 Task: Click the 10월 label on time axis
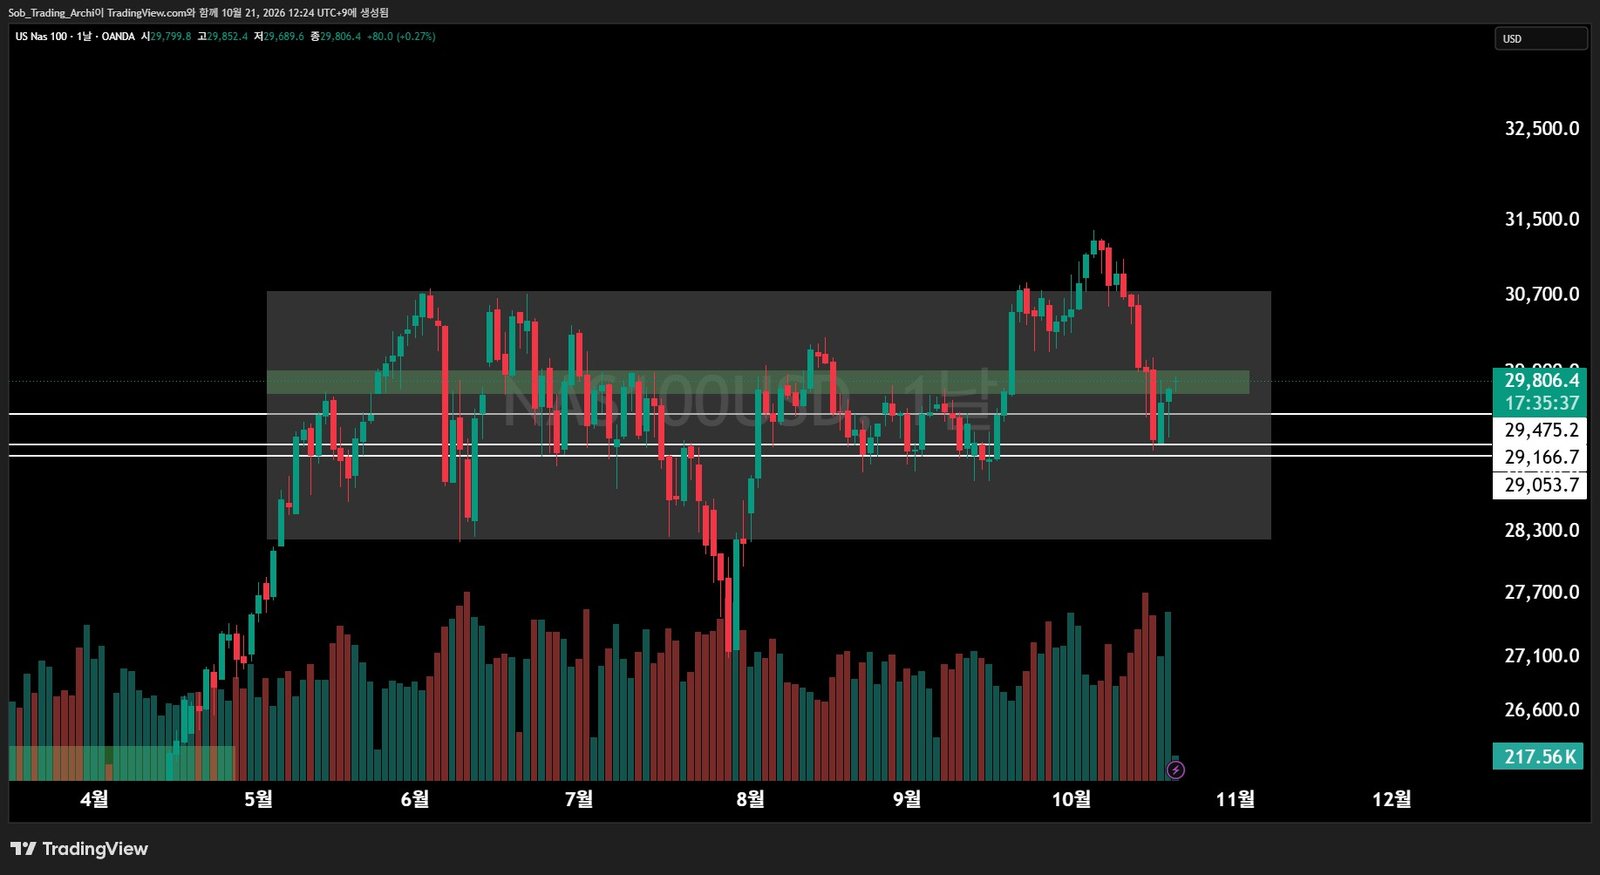1071,799
